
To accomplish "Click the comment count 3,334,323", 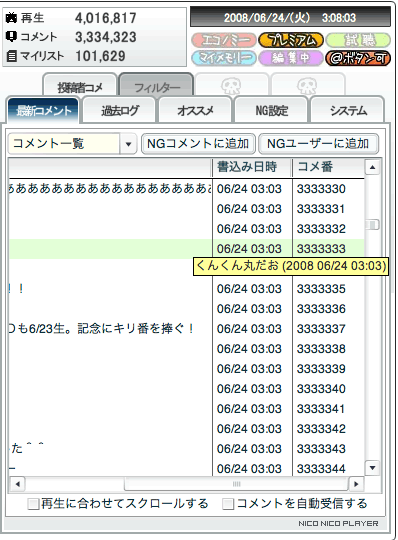I will (x=106, y=37).
